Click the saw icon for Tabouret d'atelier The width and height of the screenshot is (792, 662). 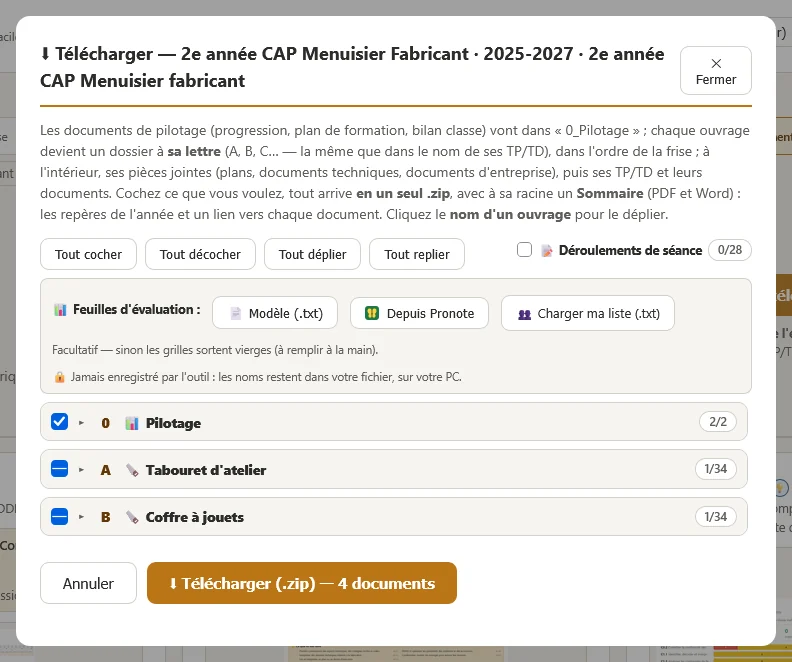click(132, 470)
